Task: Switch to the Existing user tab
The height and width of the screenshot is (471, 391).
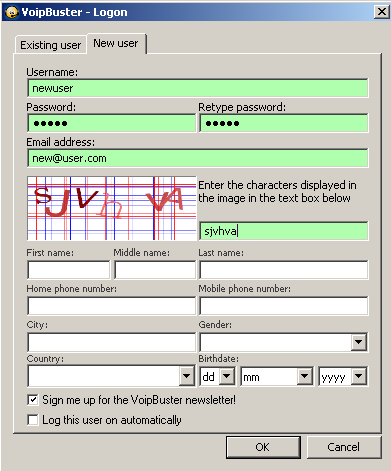Action: point(50,45)
